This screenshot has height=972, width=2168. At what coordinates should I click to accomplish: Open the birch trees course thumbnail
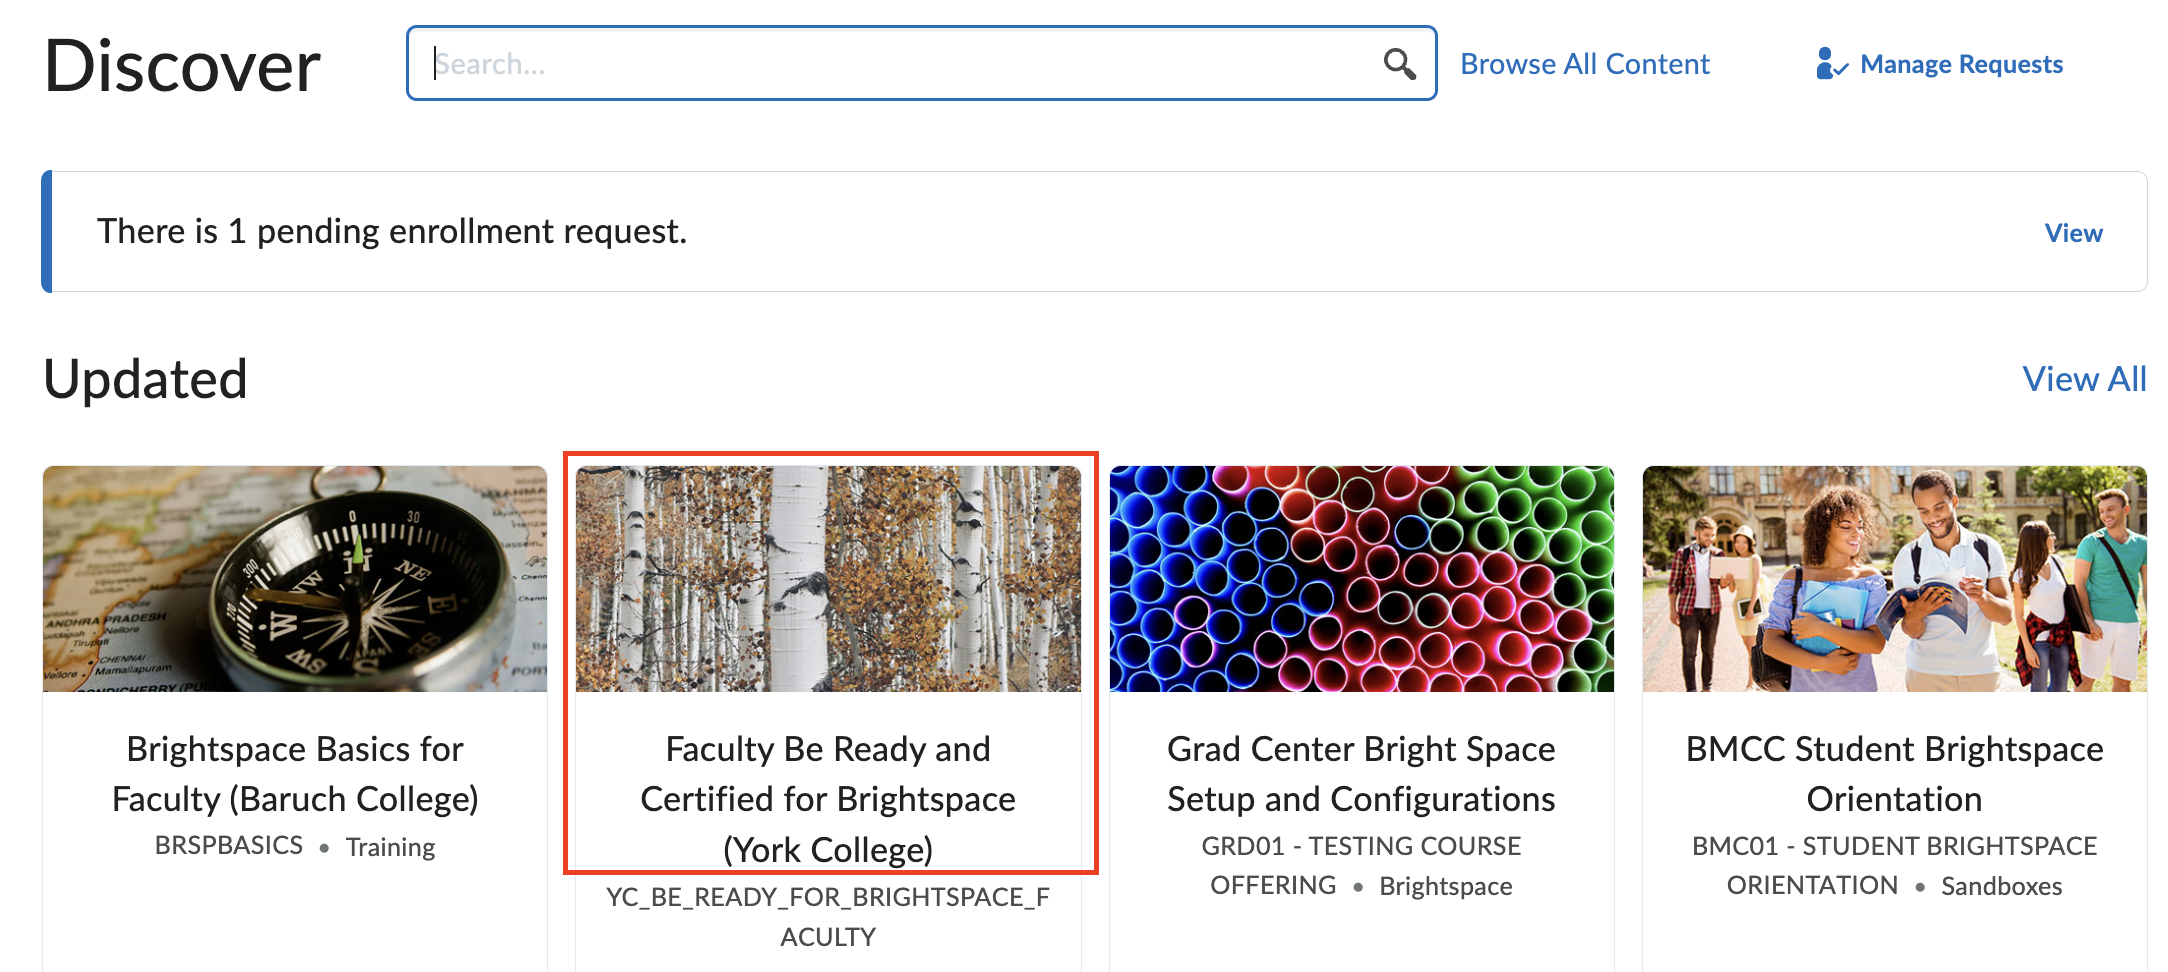(828, 578)
